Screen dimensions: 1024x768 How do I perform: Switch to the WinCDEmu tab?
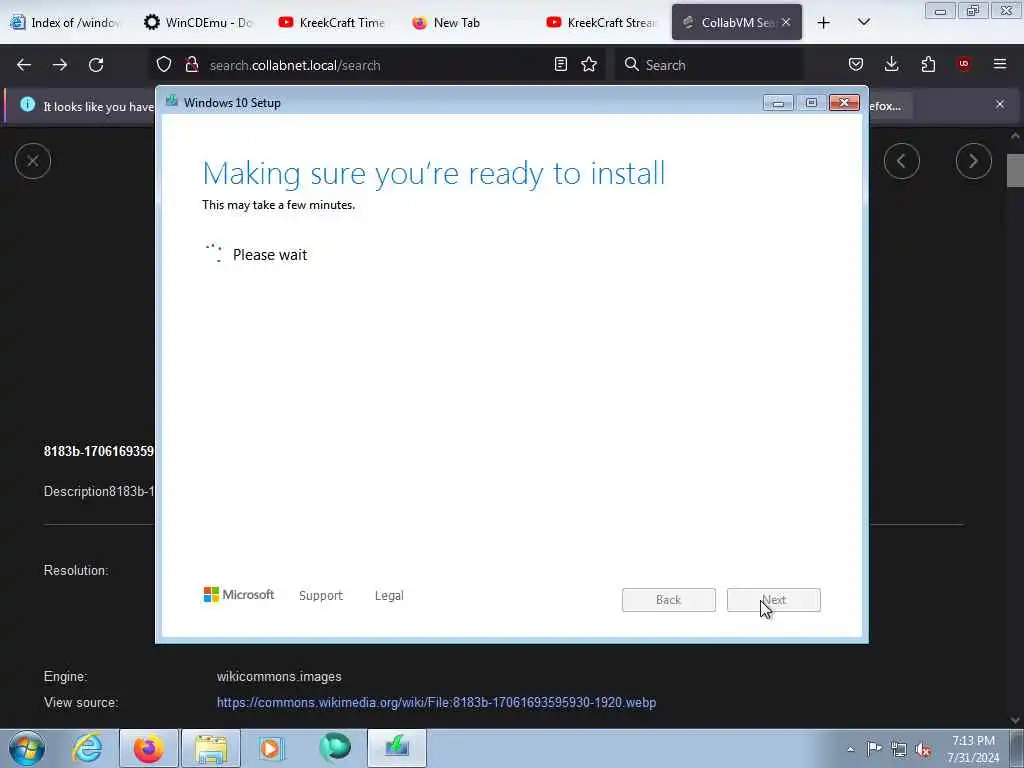click(x=199, y=23)
